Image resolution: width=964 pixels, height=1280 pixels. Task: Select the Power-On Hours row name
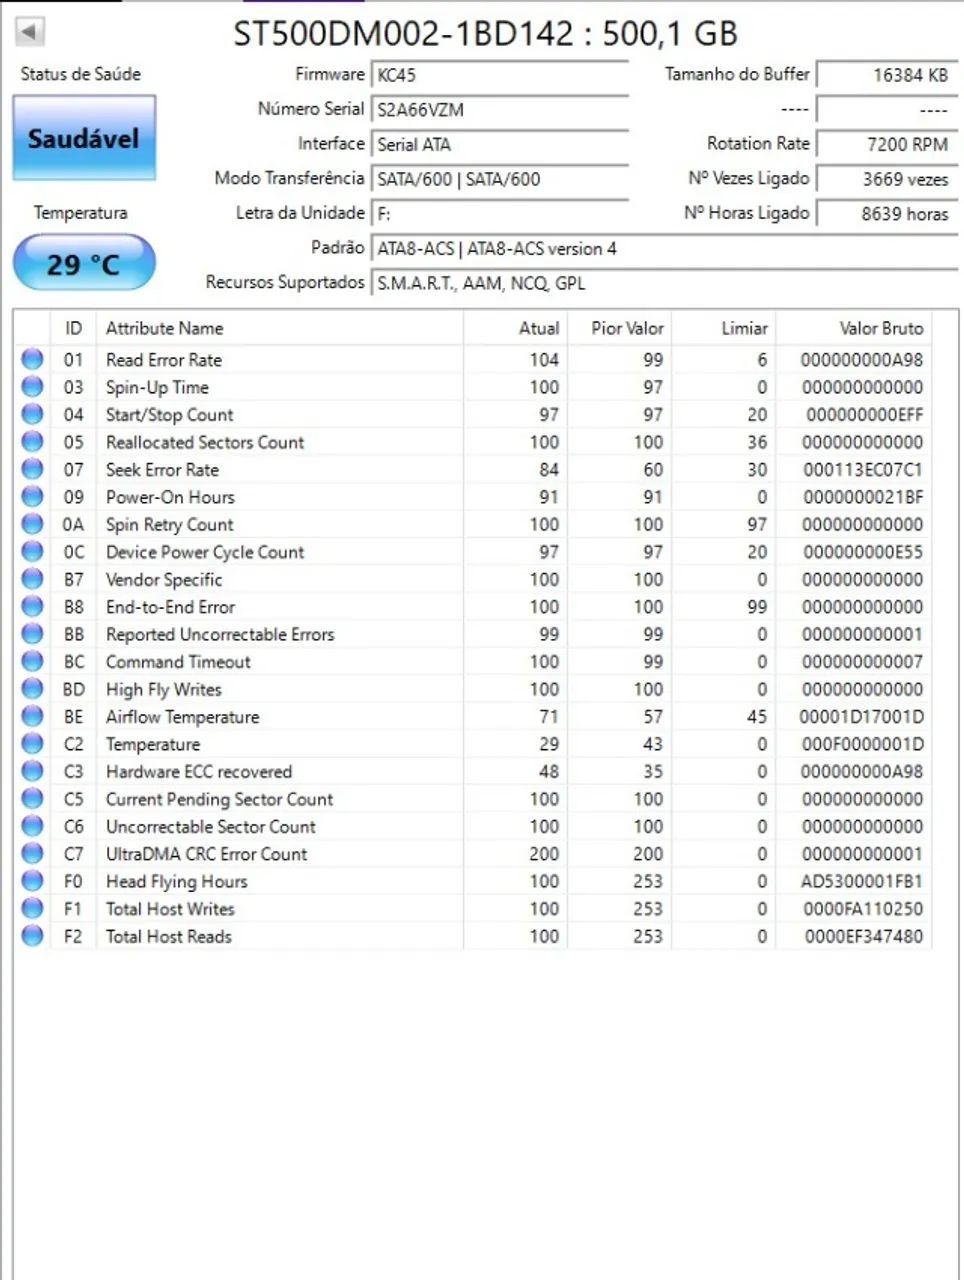coord(170,497)
